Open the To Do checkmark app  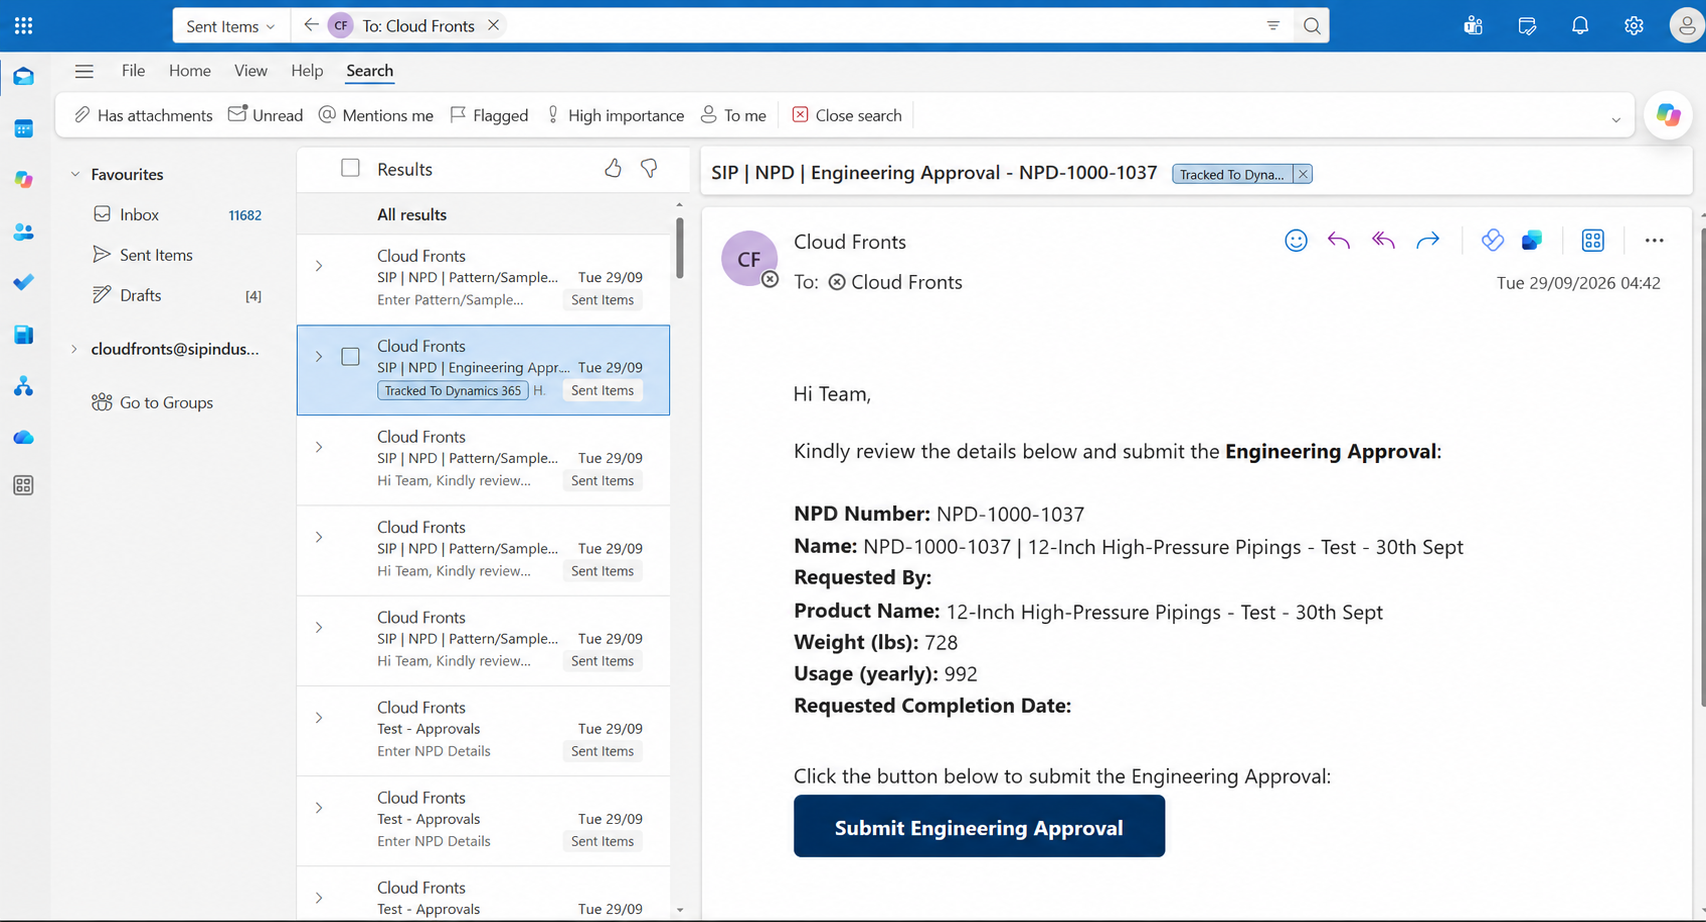coord(24,283)
